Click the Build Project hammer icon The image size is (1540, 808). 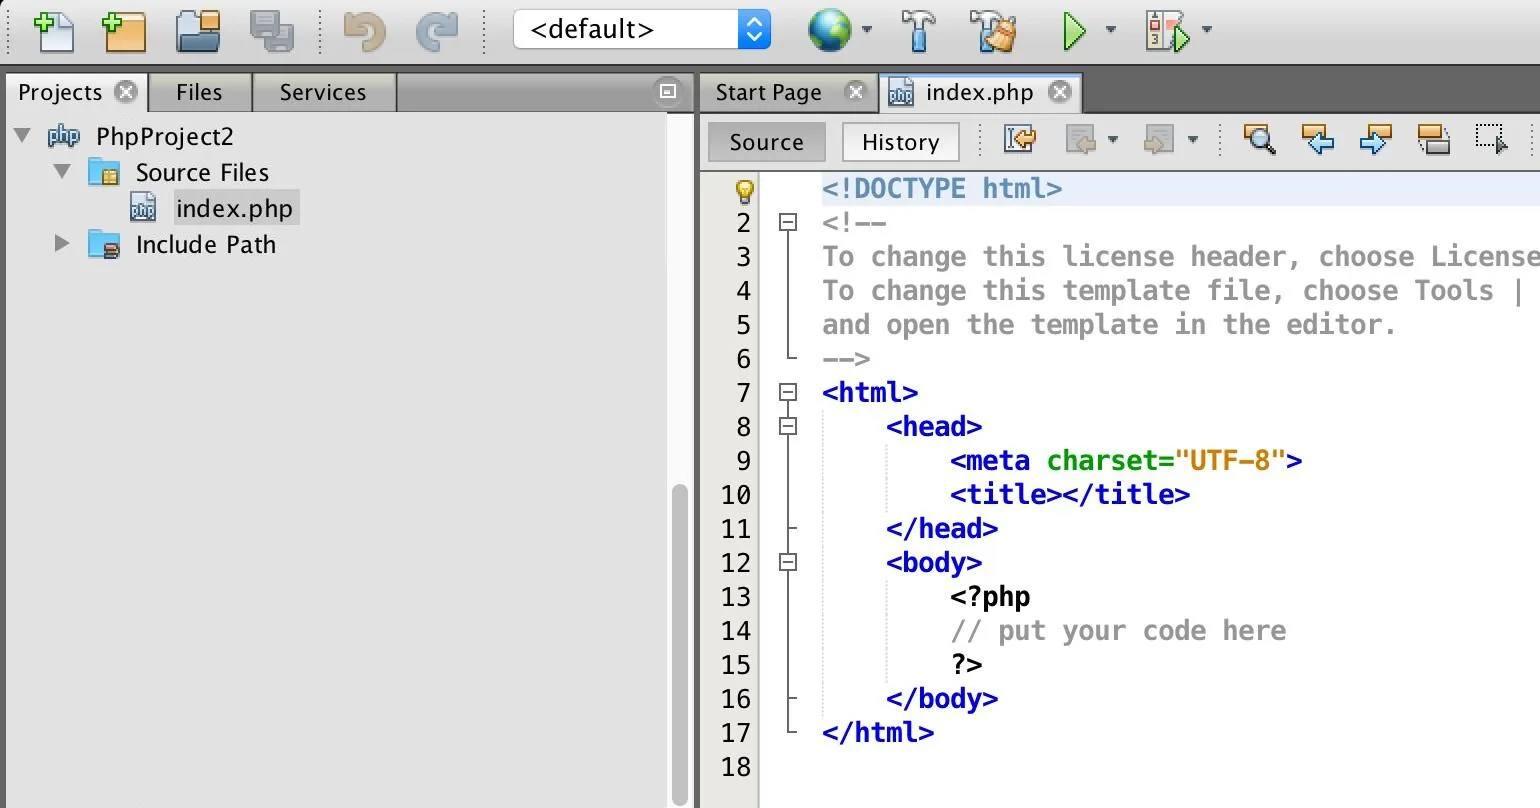point(918,31)
